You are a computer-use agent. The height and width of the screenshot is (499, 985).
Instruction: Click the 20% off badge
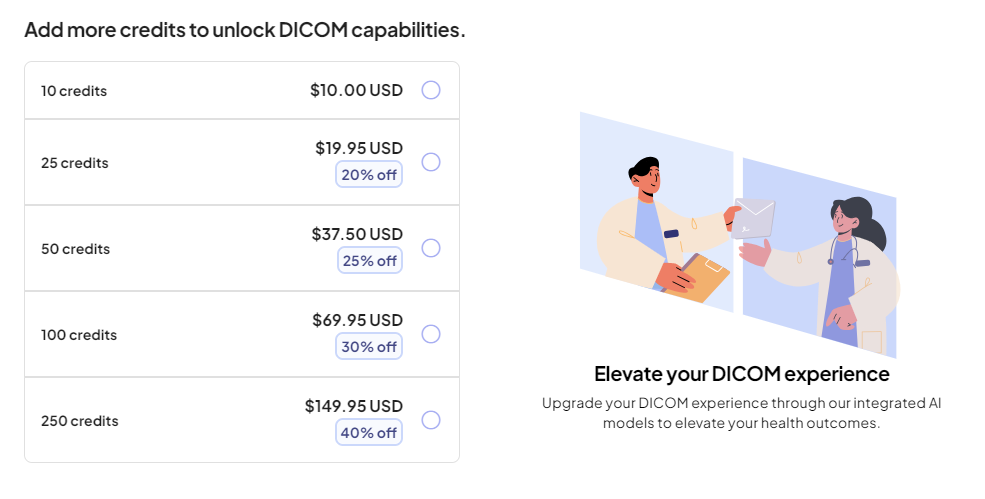[369, 175]
